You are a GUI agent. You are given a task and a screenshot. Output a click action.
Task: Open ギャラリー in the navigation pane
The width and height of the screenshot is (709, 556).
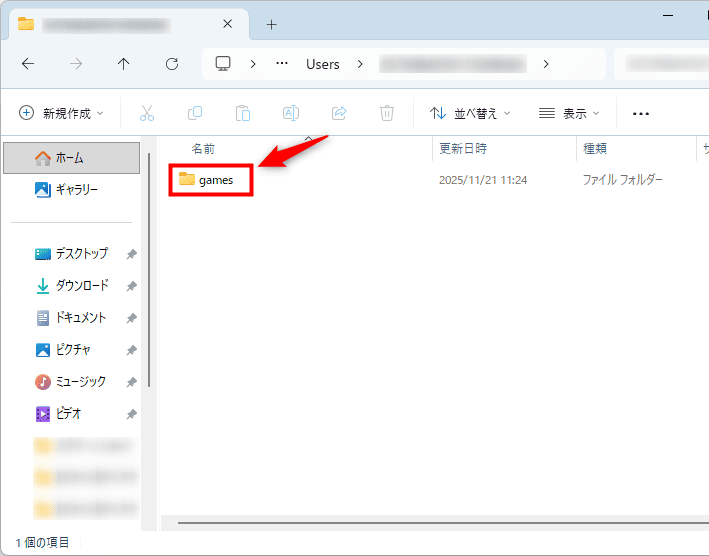click(71, 189)
